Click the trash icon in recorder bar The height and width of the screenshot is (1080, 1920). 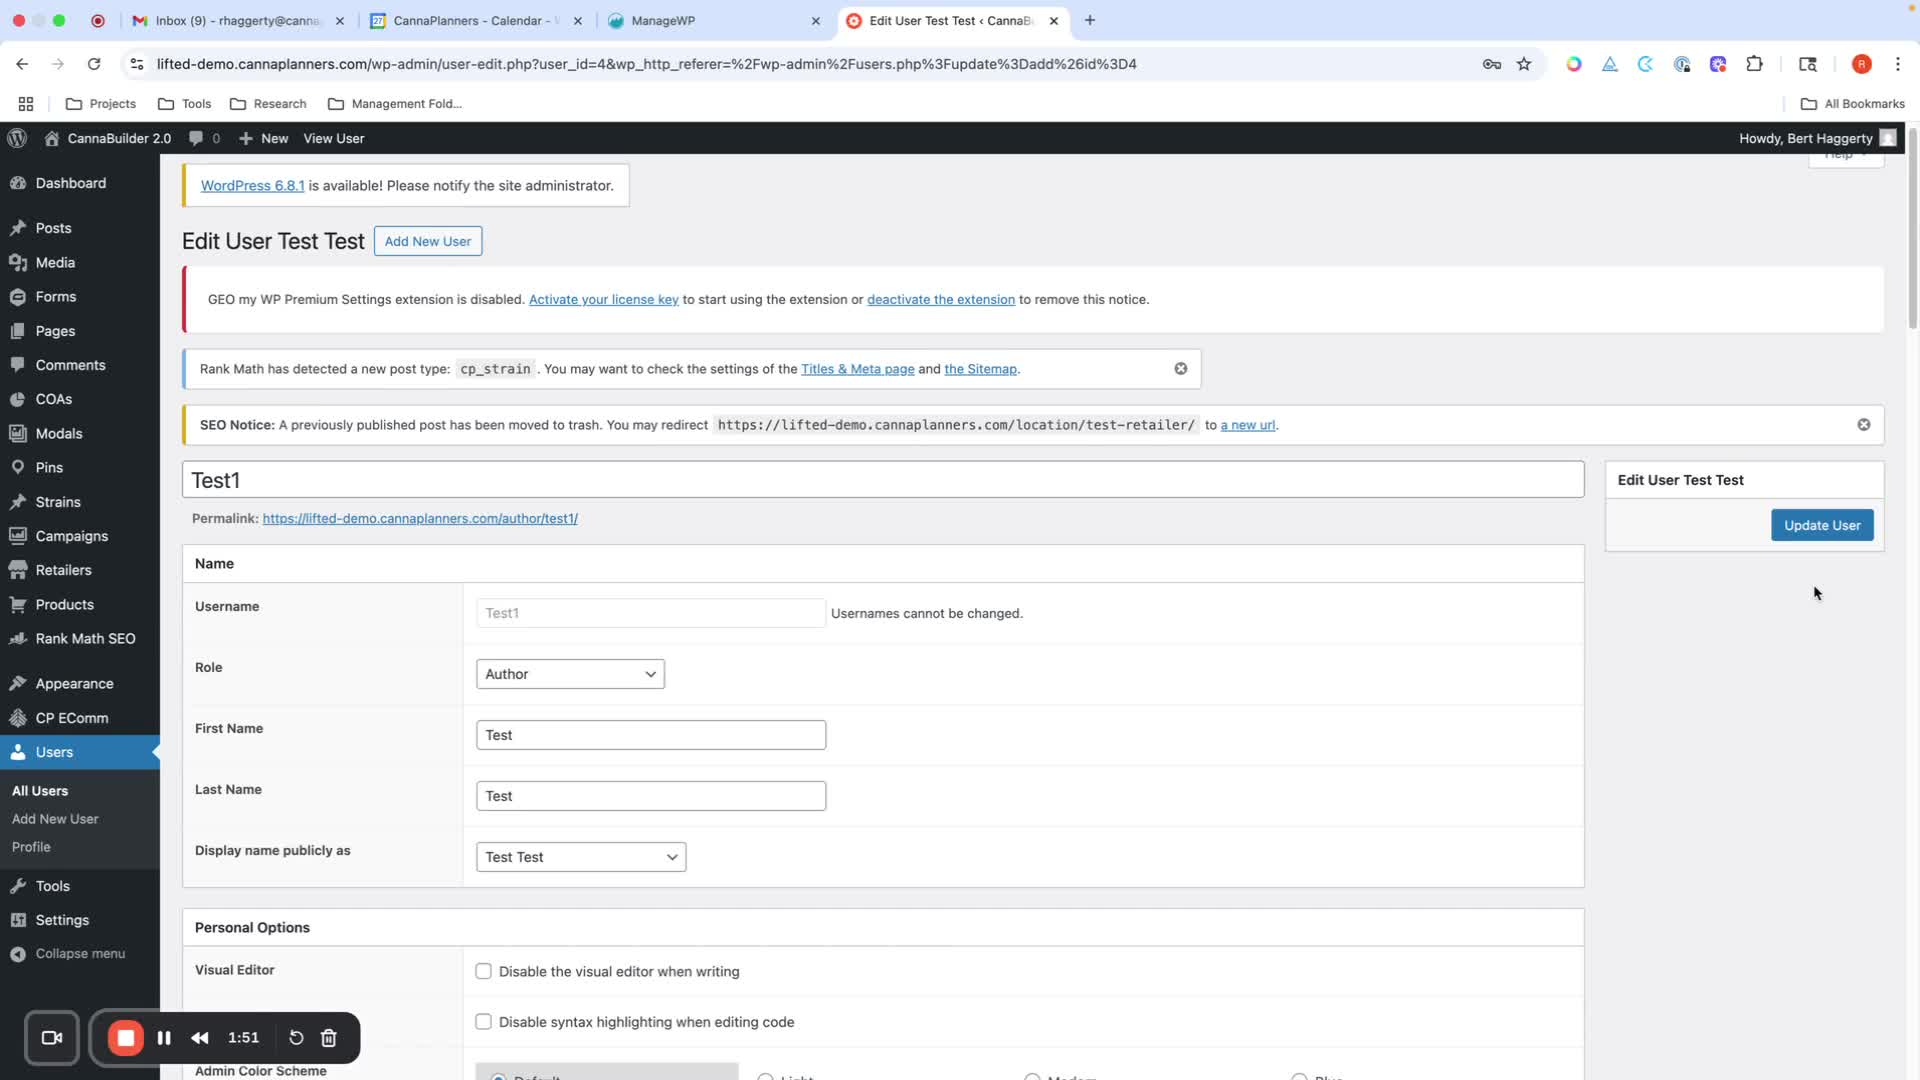pos(329,1038)
